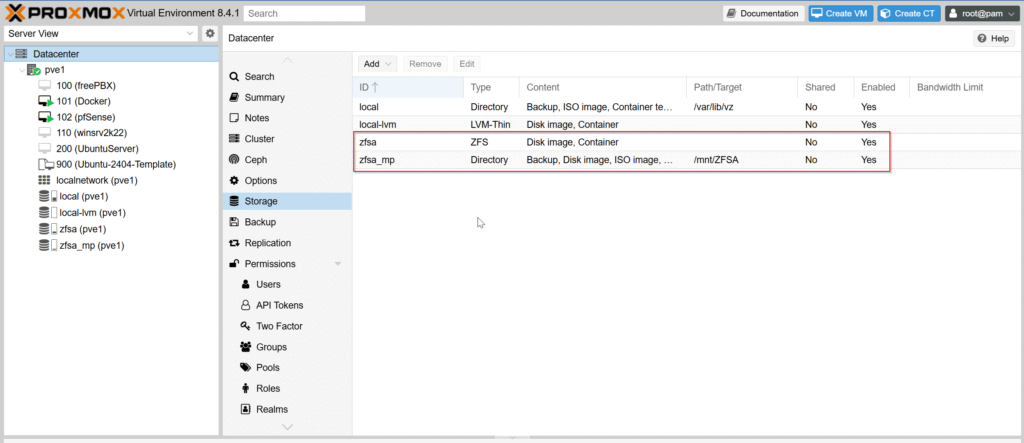
Task: Collapse the Datacenter tree node
Action: [x=10, y=54]
